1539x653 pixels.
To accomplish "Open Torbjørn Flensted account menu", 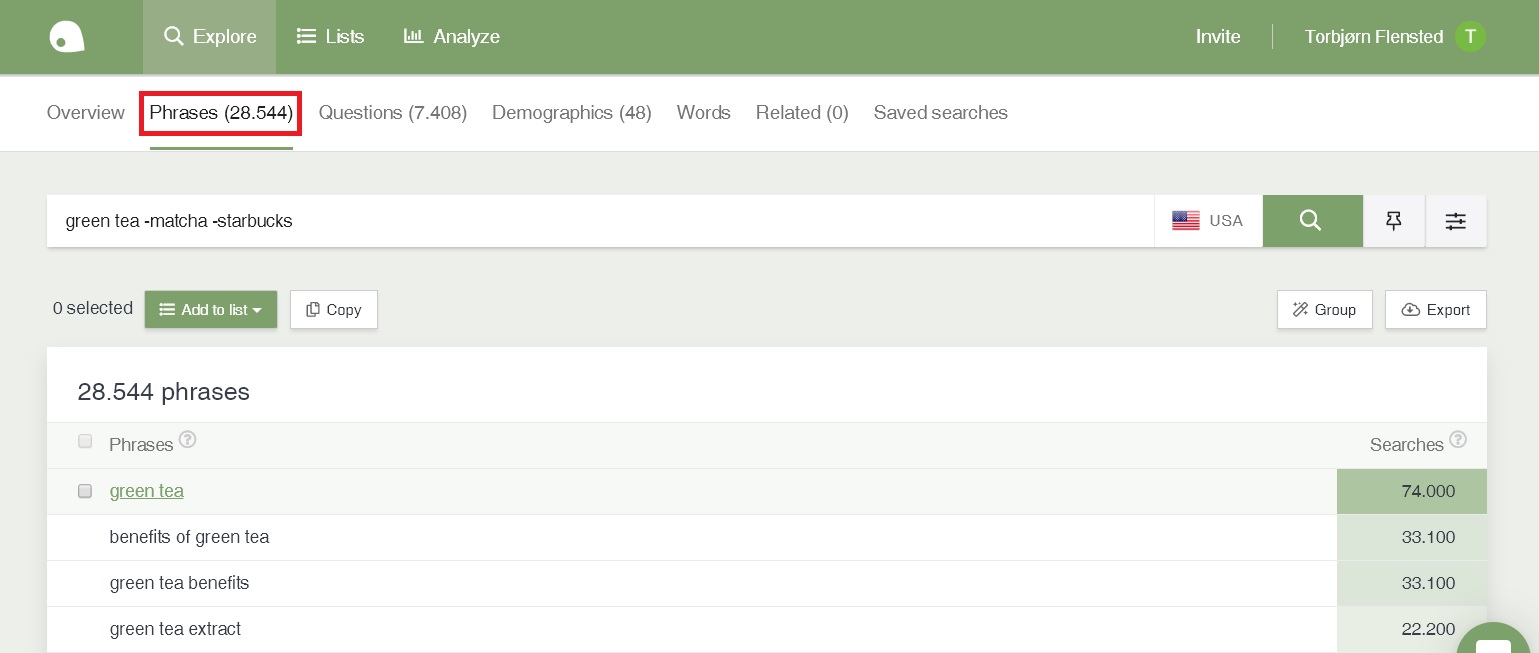I will point(1373,37).
